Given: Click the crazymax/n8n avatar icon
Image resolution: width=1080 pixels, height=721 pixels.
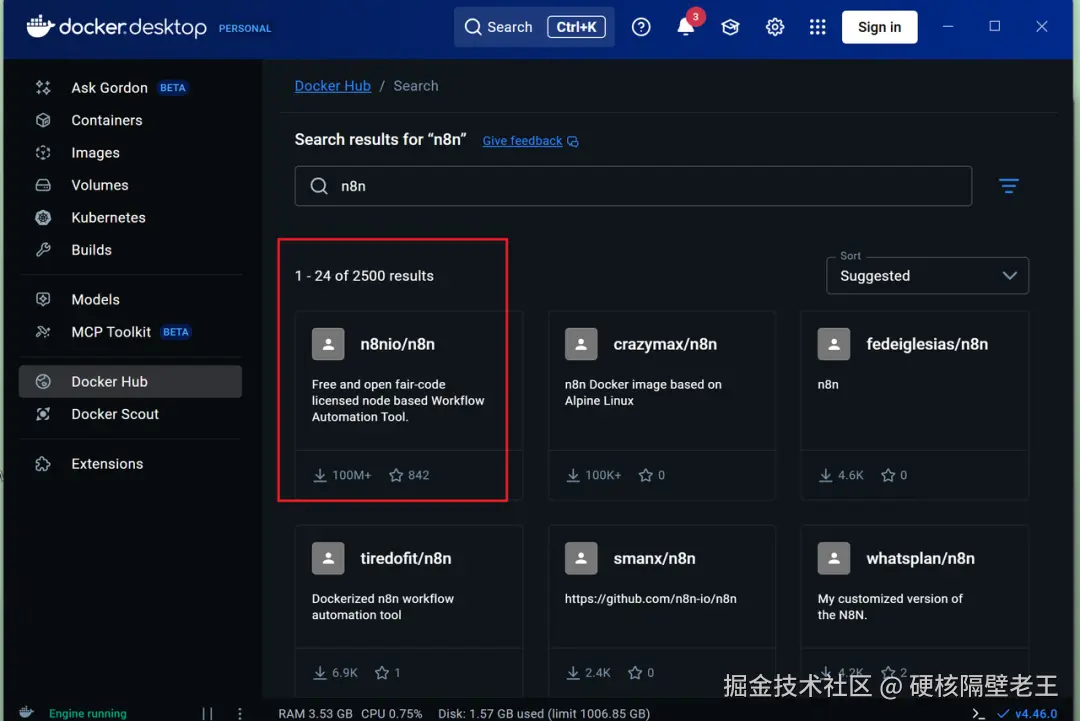Looking at the screenshot, I should 581,344.
